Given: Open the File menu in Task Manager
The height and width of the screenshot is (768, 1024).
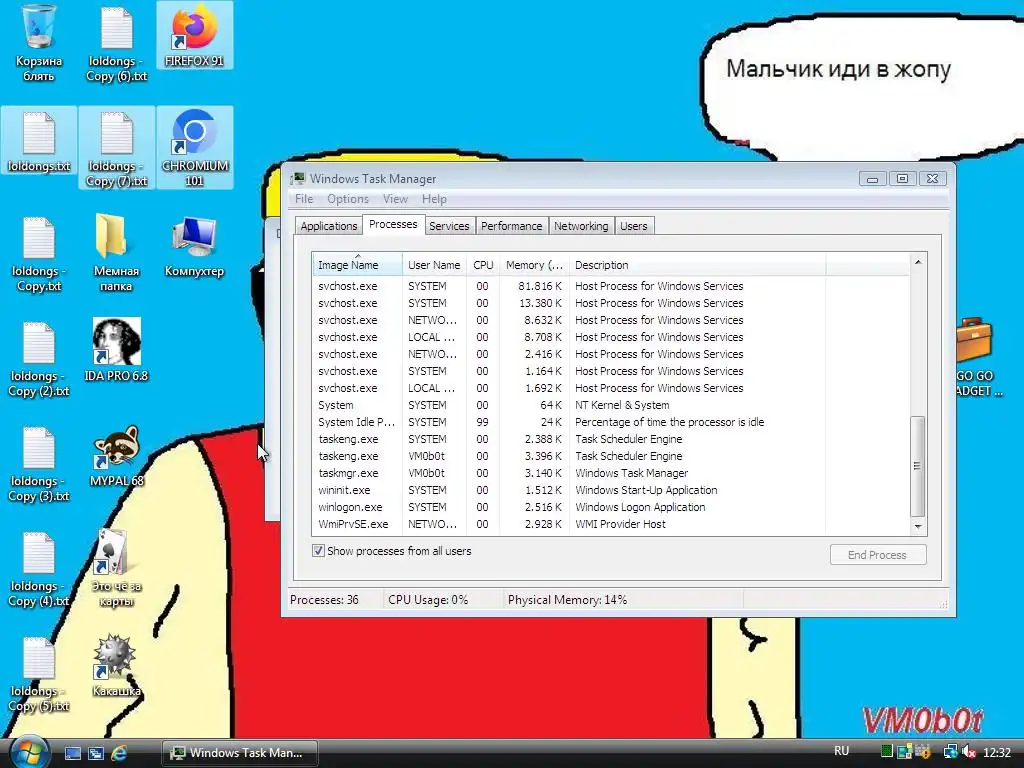Looking at the screenshot, I should click(304, 199).
